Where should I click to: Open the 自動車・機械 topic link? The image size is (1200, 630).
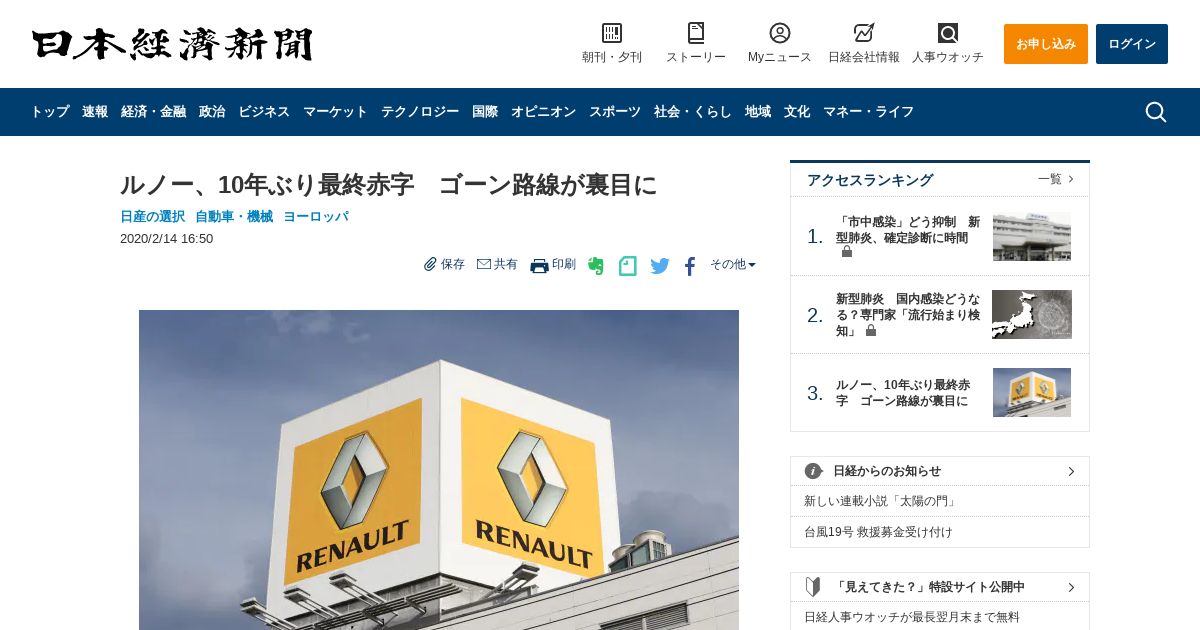[234, 216]
